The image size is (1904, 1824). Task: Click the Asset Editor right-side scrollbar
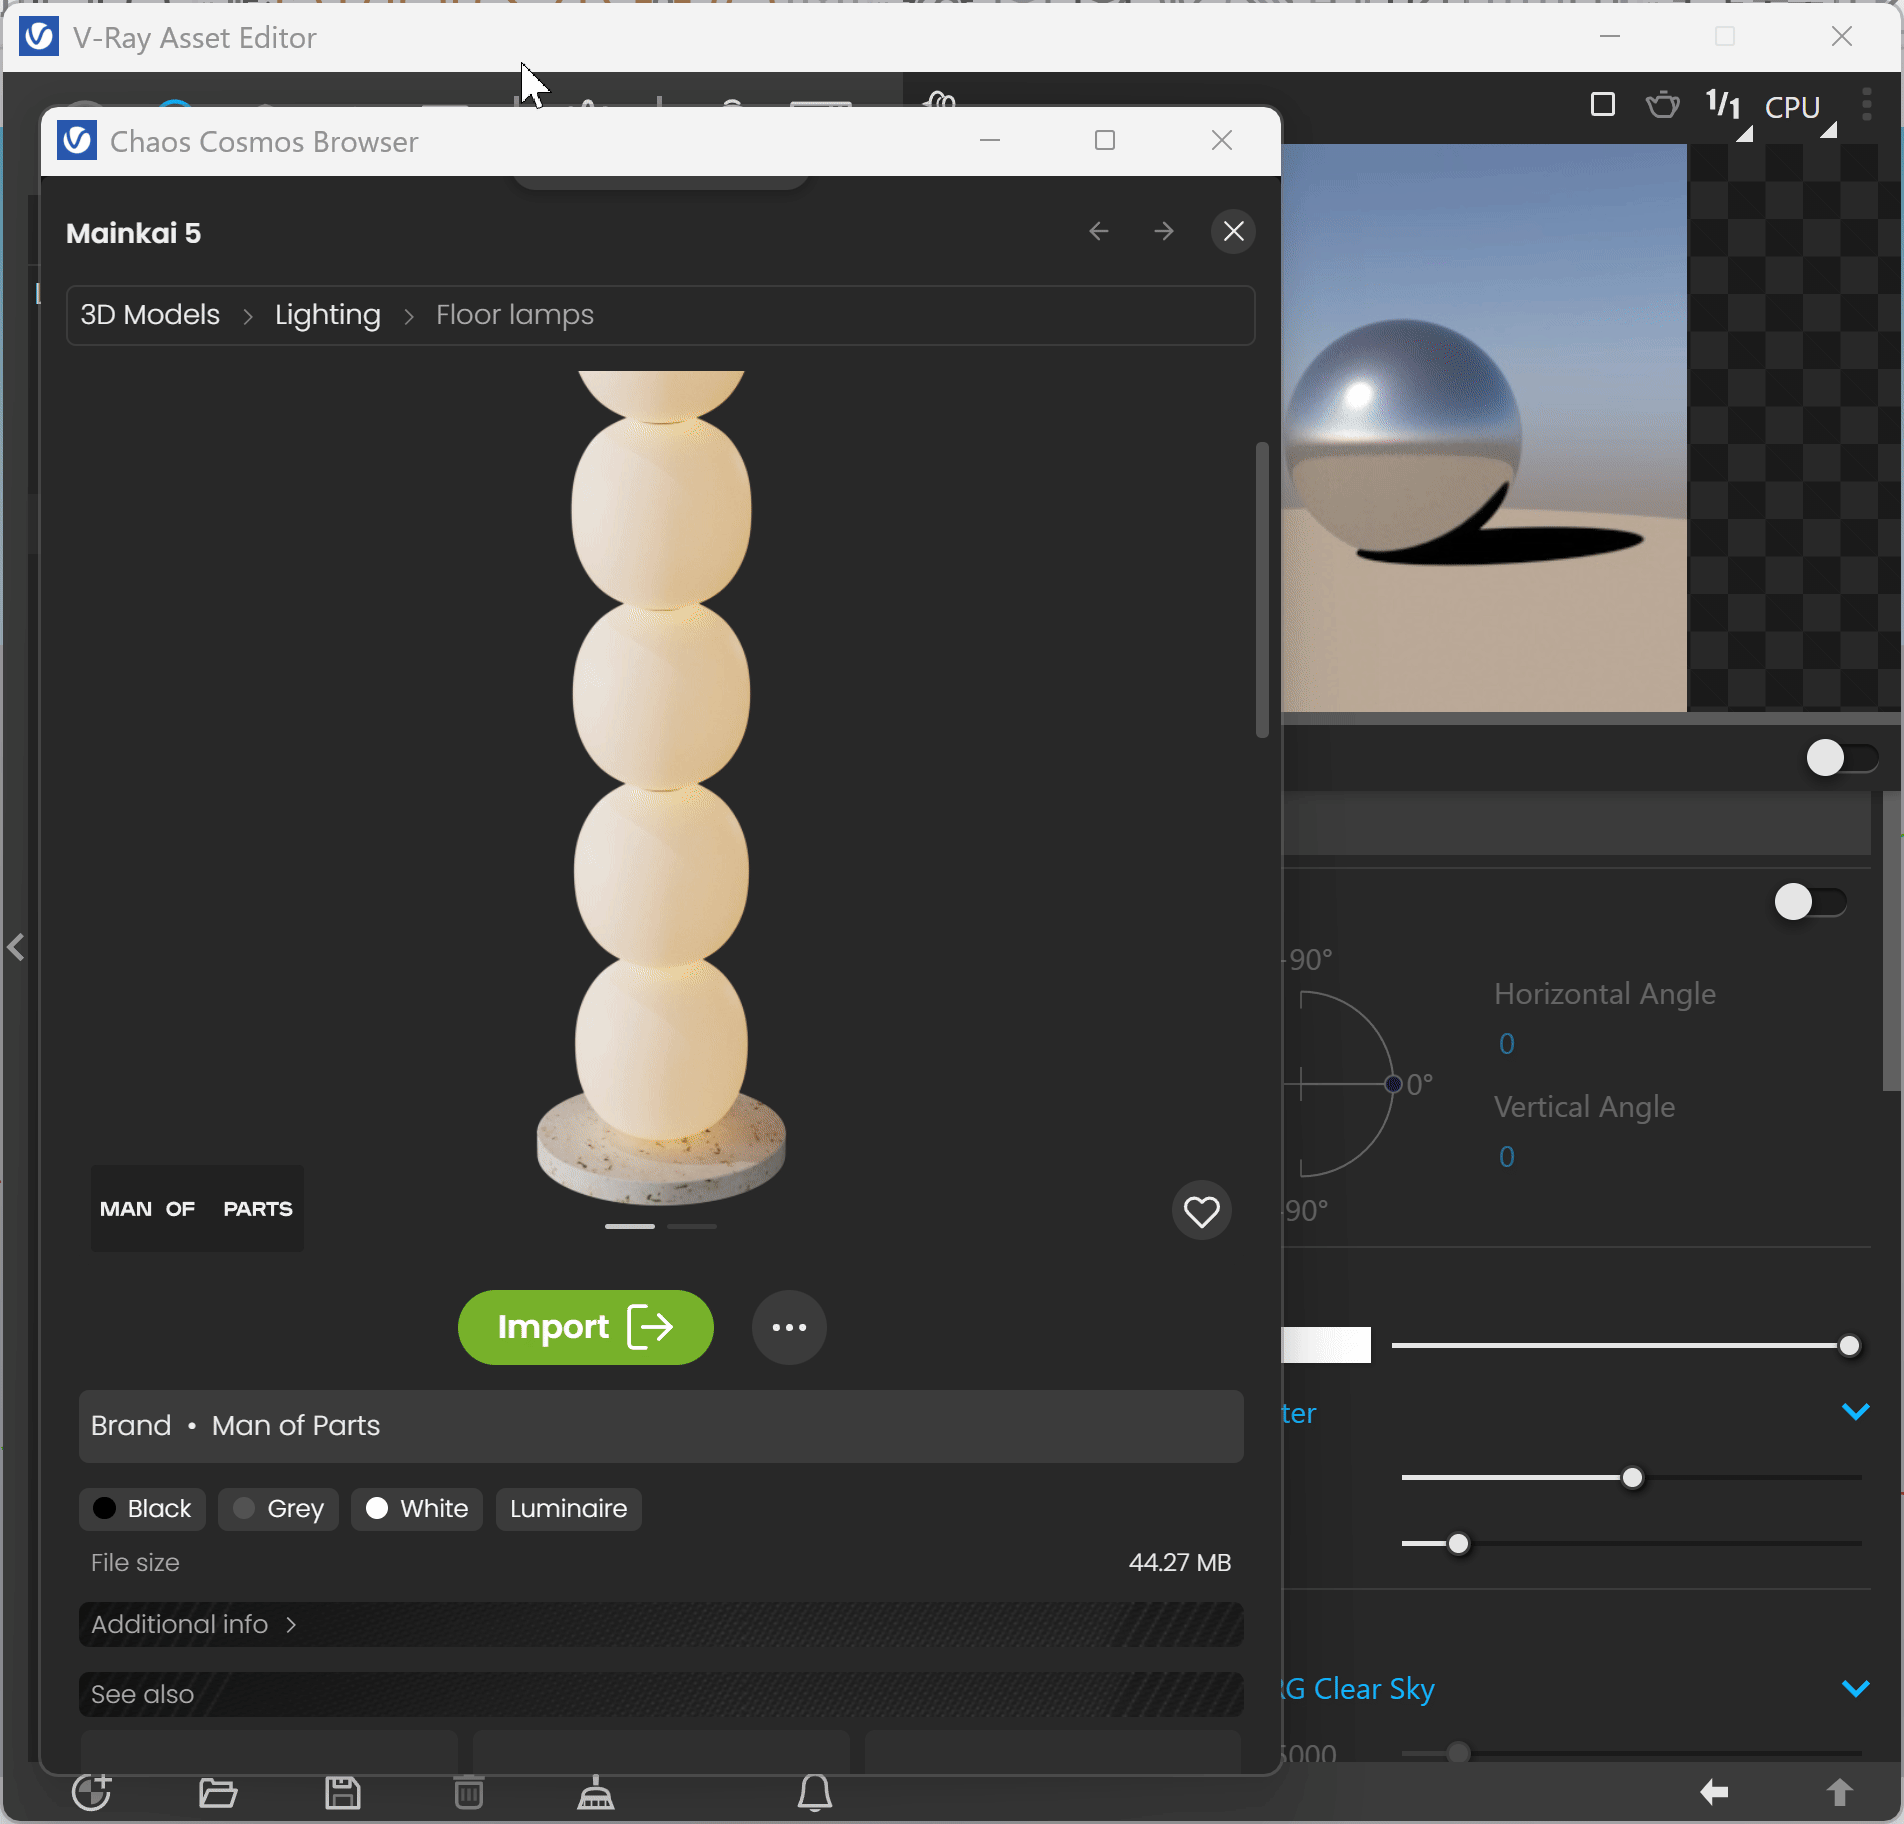(x=1892, y=940)
